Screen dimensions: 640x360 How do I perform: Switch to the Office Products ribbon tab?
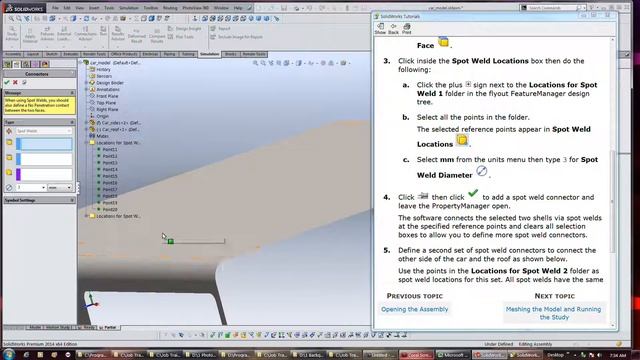pyautogui.click(x=124, y=54)
